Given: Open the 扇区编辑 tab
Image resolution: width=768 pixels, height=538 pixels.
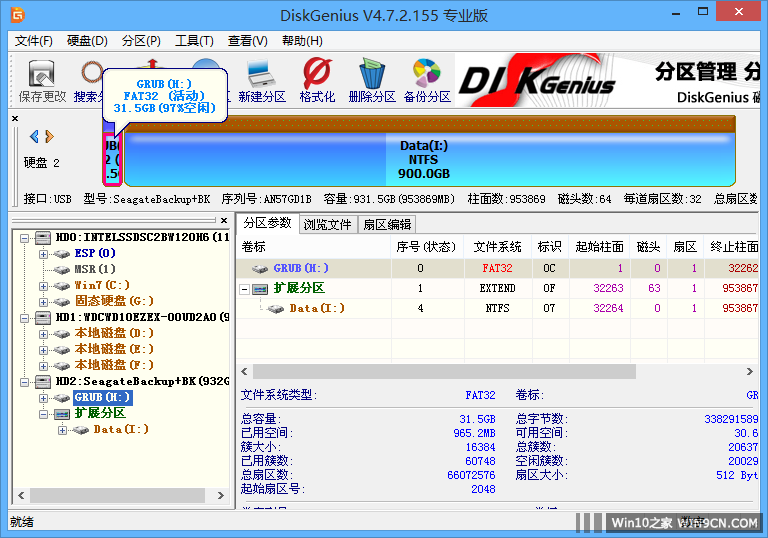Looking at the screenshot, I should [x=386, y=224].
